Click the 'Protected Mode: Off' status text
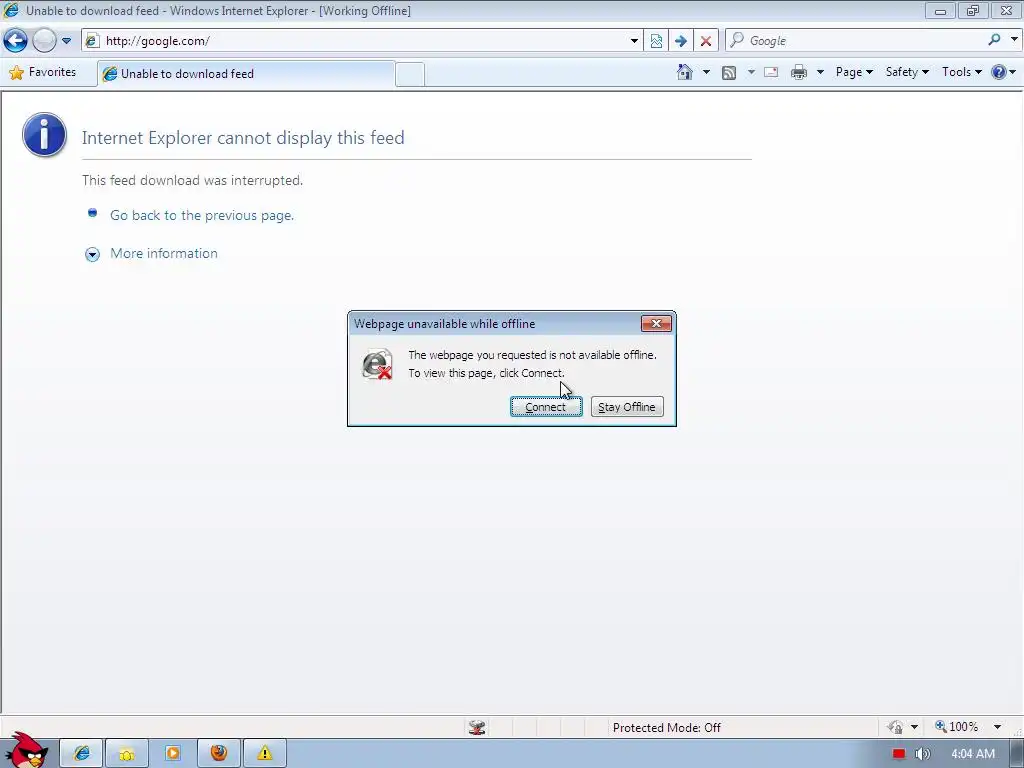1024x768 pixels. tap(667, 728)
